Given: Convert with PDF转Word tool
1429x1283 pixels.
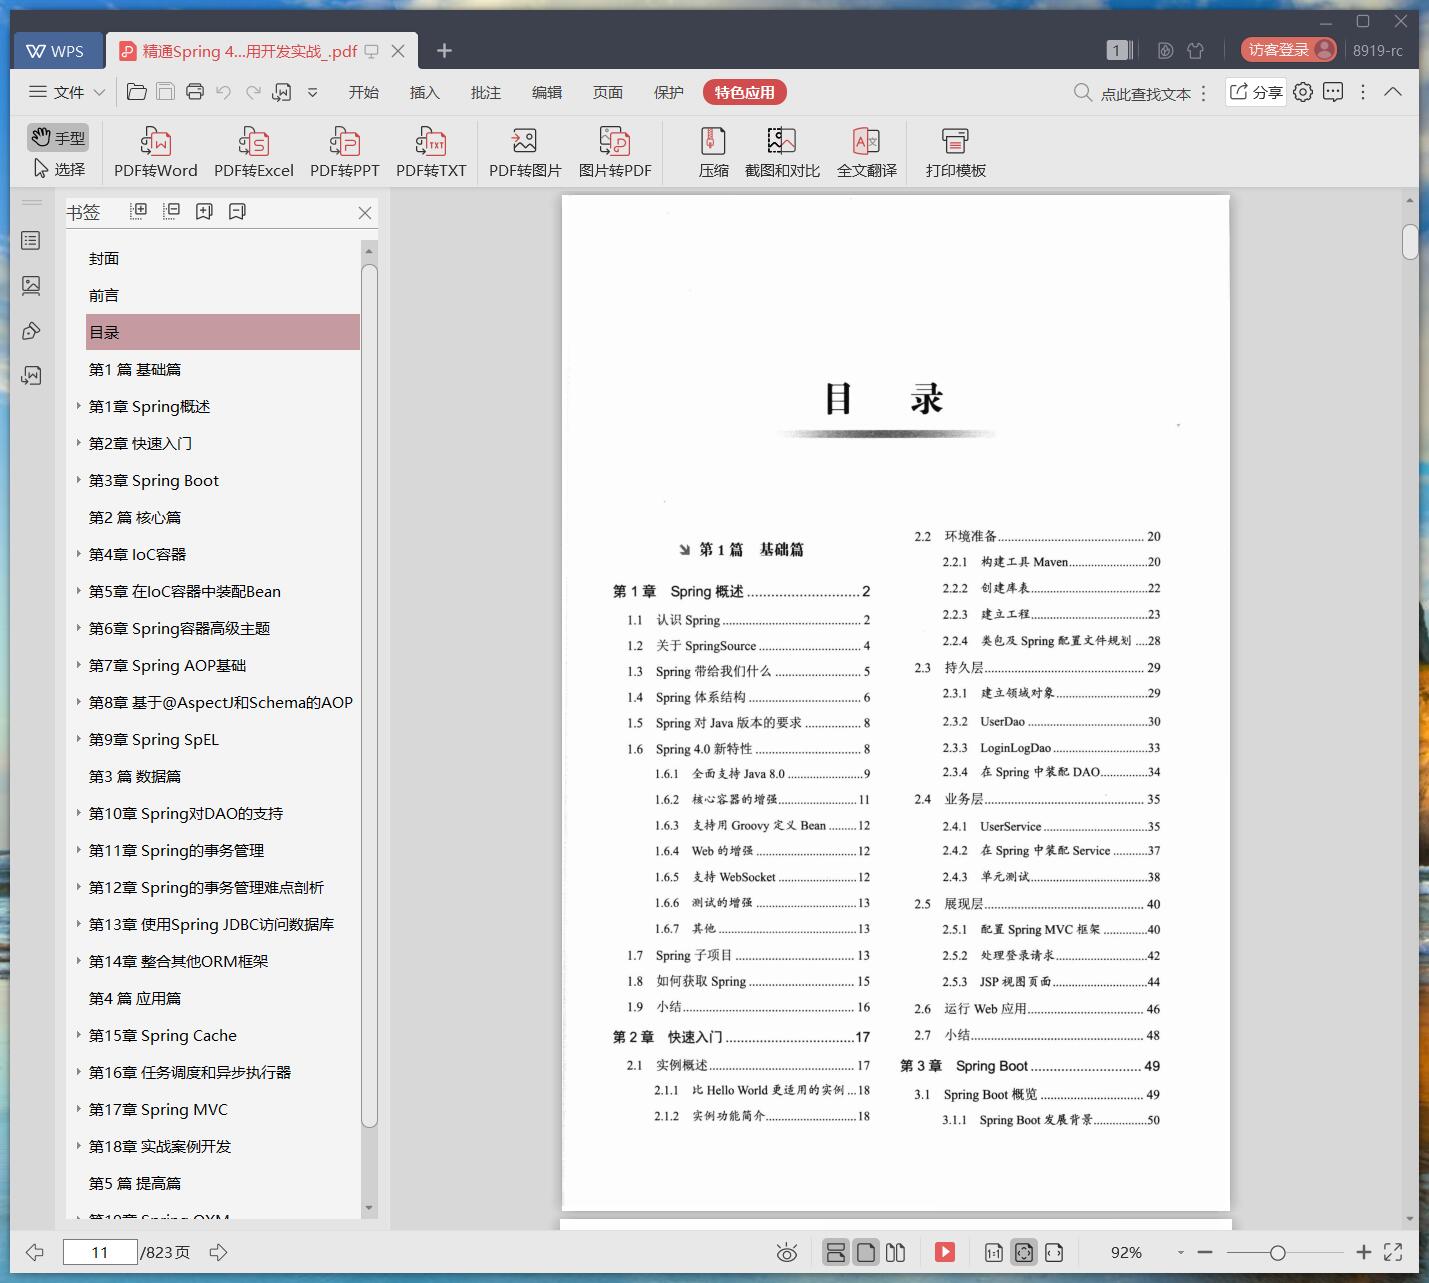Looking at the screenshot, I should pos(155,152).
